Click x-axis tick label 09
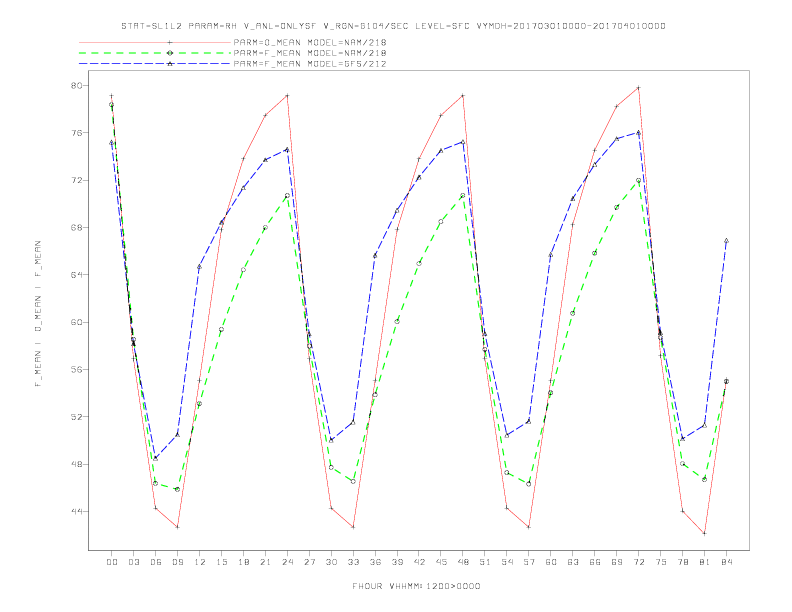The width and height of the screenshot is (792, 612). 178,562
